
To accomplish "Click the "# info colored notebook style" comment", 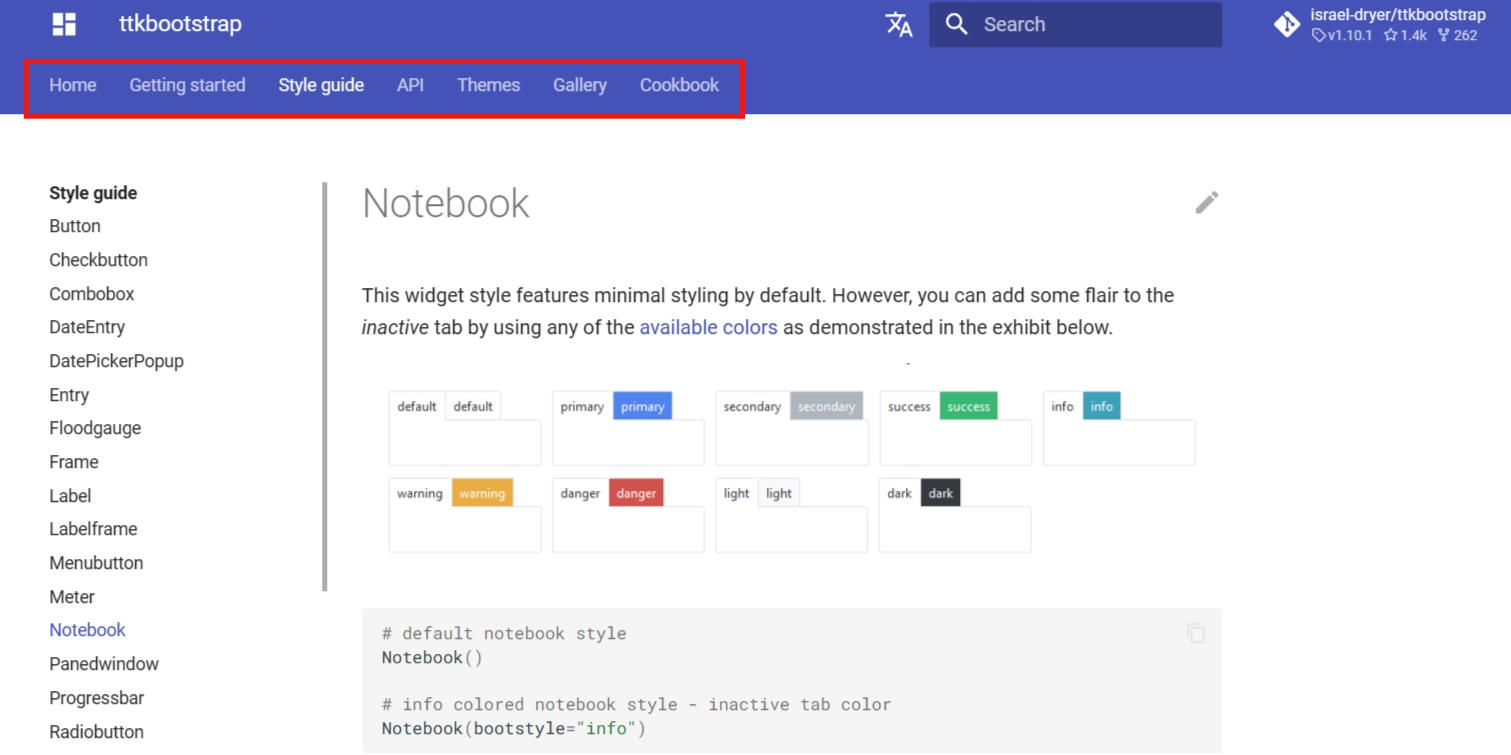I will coord(636,705).
